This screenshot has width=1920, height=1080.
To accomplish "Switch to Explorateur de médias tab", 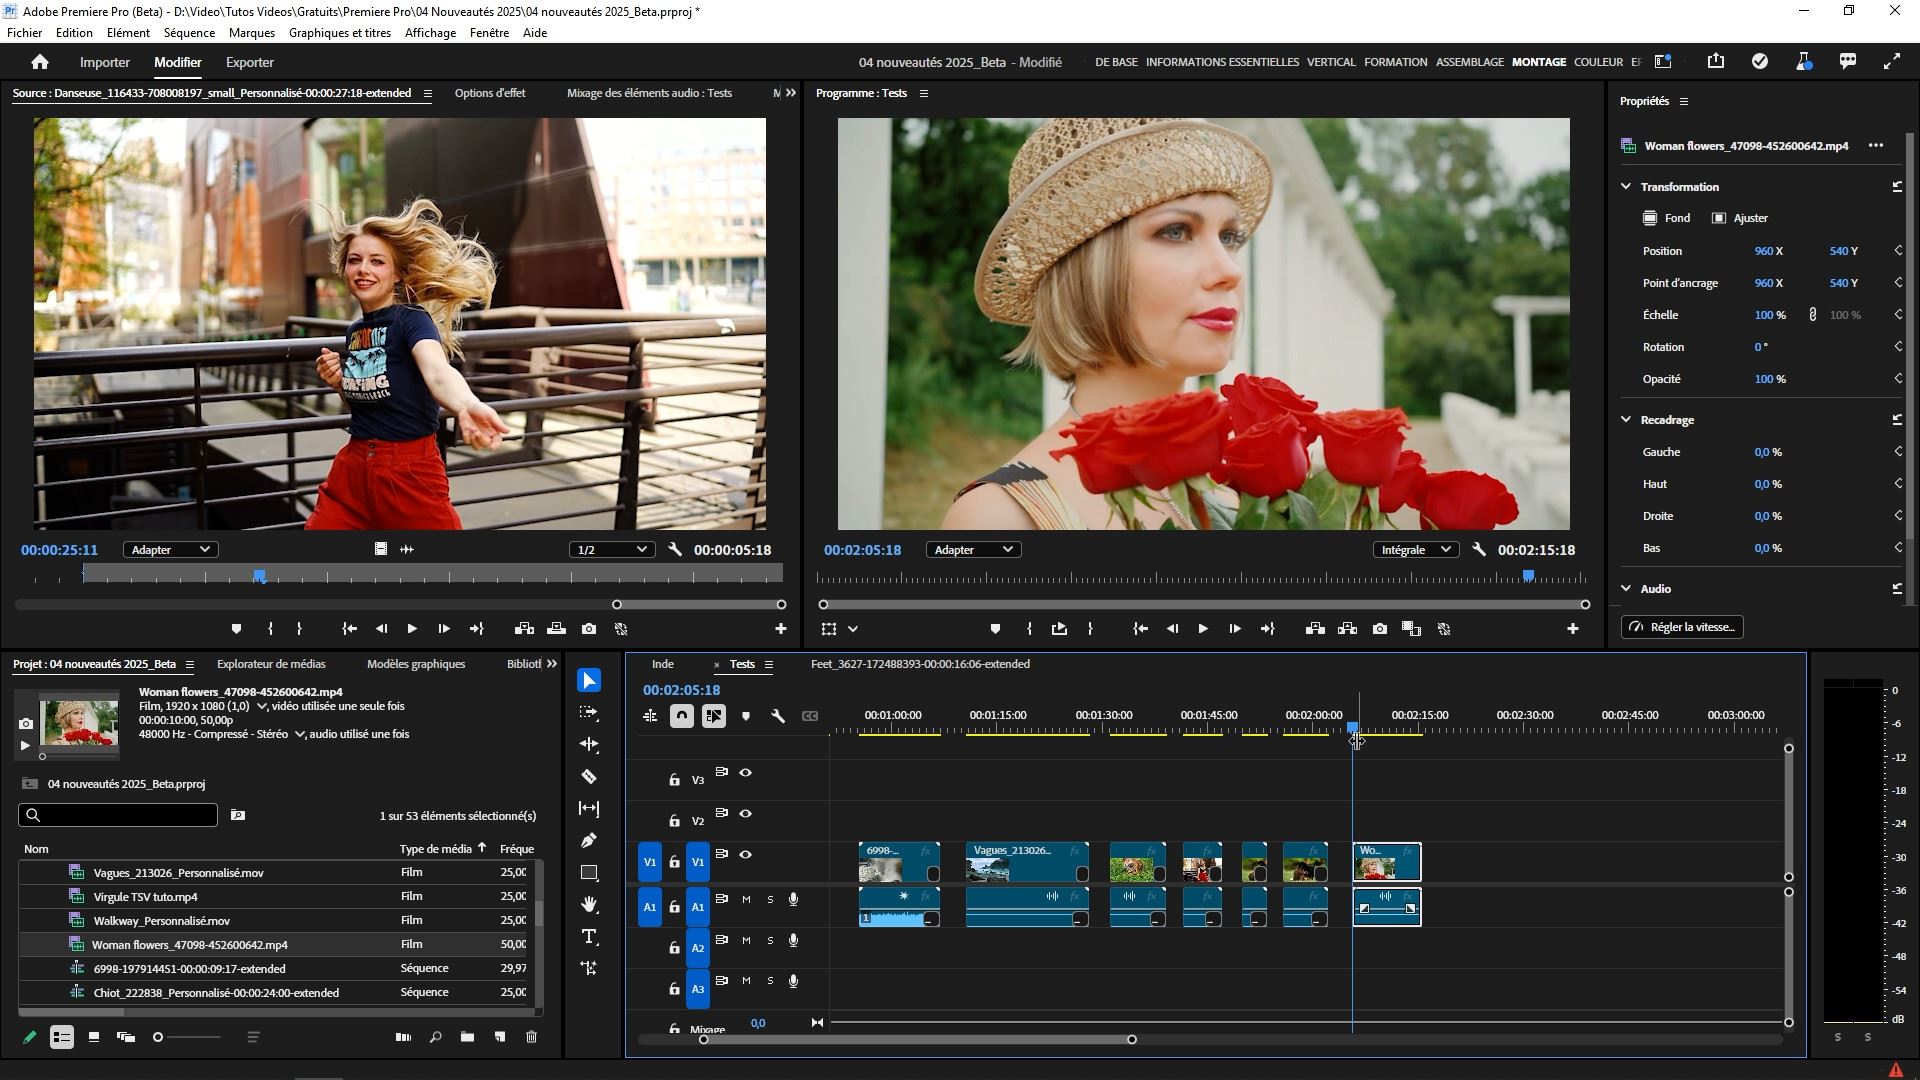I will [271, 664].
